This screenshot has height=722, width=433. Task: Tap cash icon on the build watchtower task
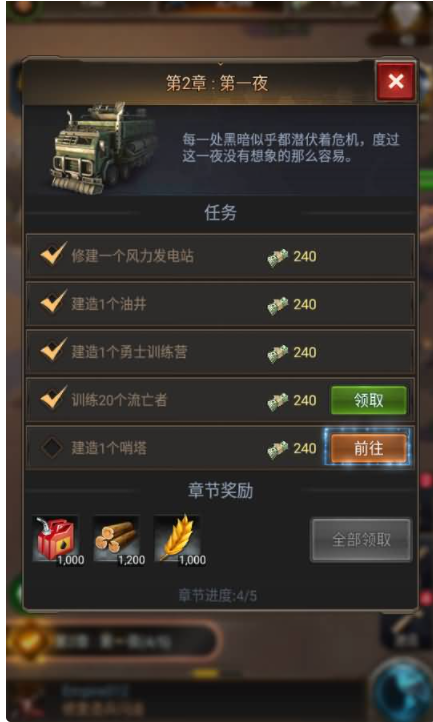(x=278, y=448)
